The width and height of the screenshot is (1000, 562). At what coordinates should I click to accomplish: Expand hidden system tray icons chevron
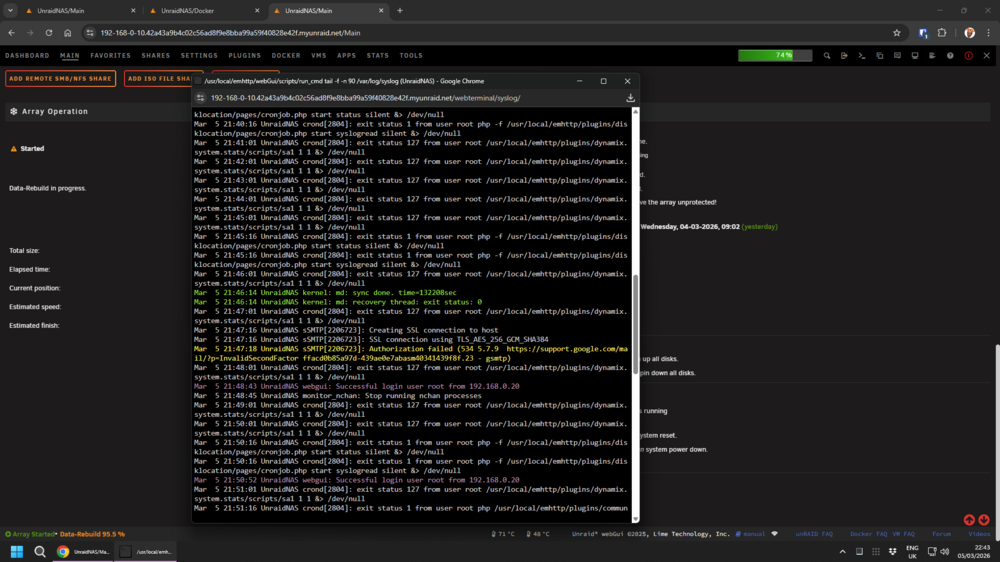coord(842,552)
